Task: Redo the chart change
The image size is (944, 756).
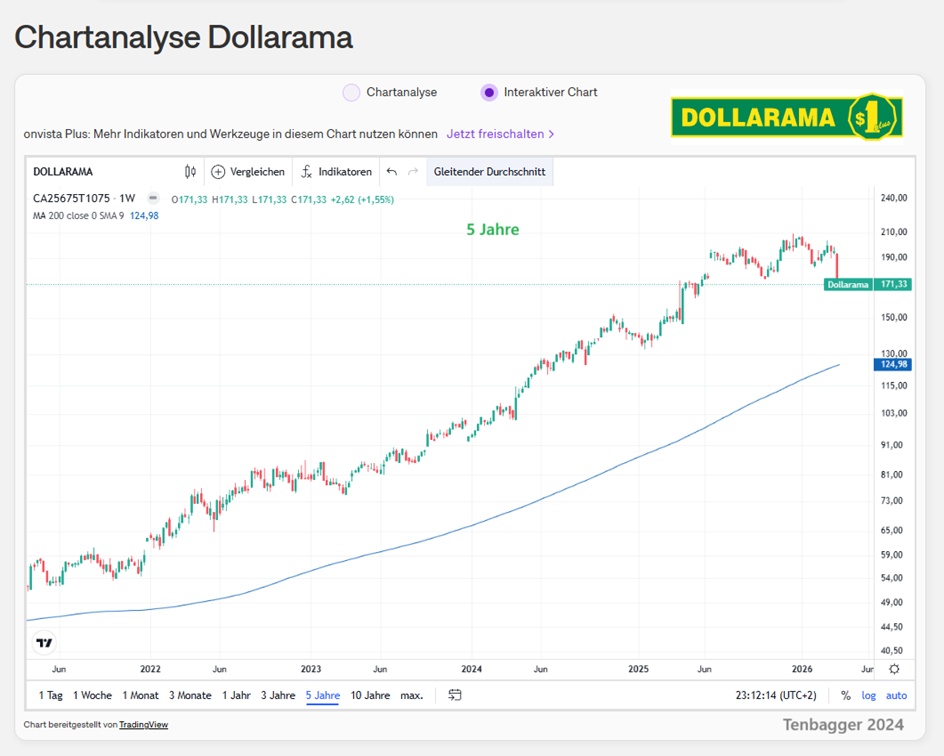Action: 413,172
